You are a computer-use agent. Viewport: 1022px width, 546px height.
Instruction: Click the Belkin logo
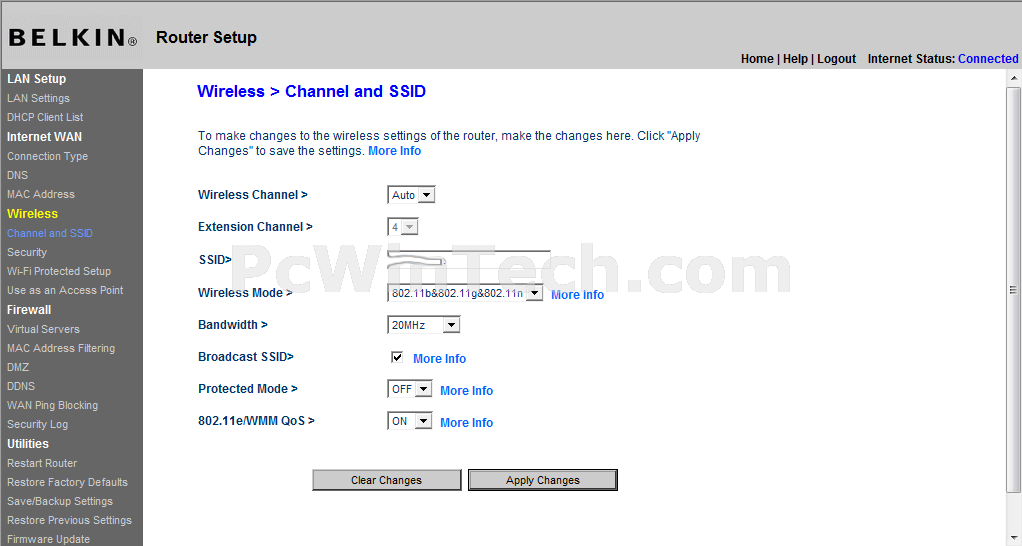coord(72,37)
